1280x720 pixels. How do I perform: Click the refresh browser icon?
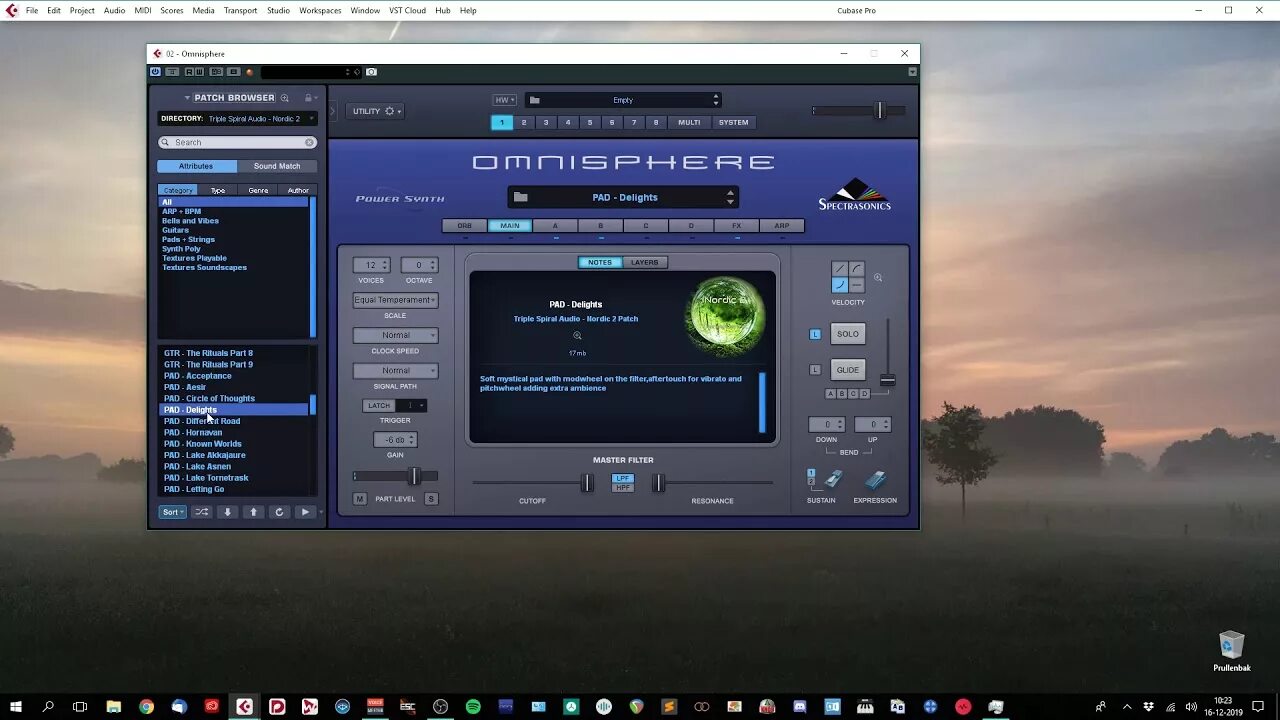[279, 512]
